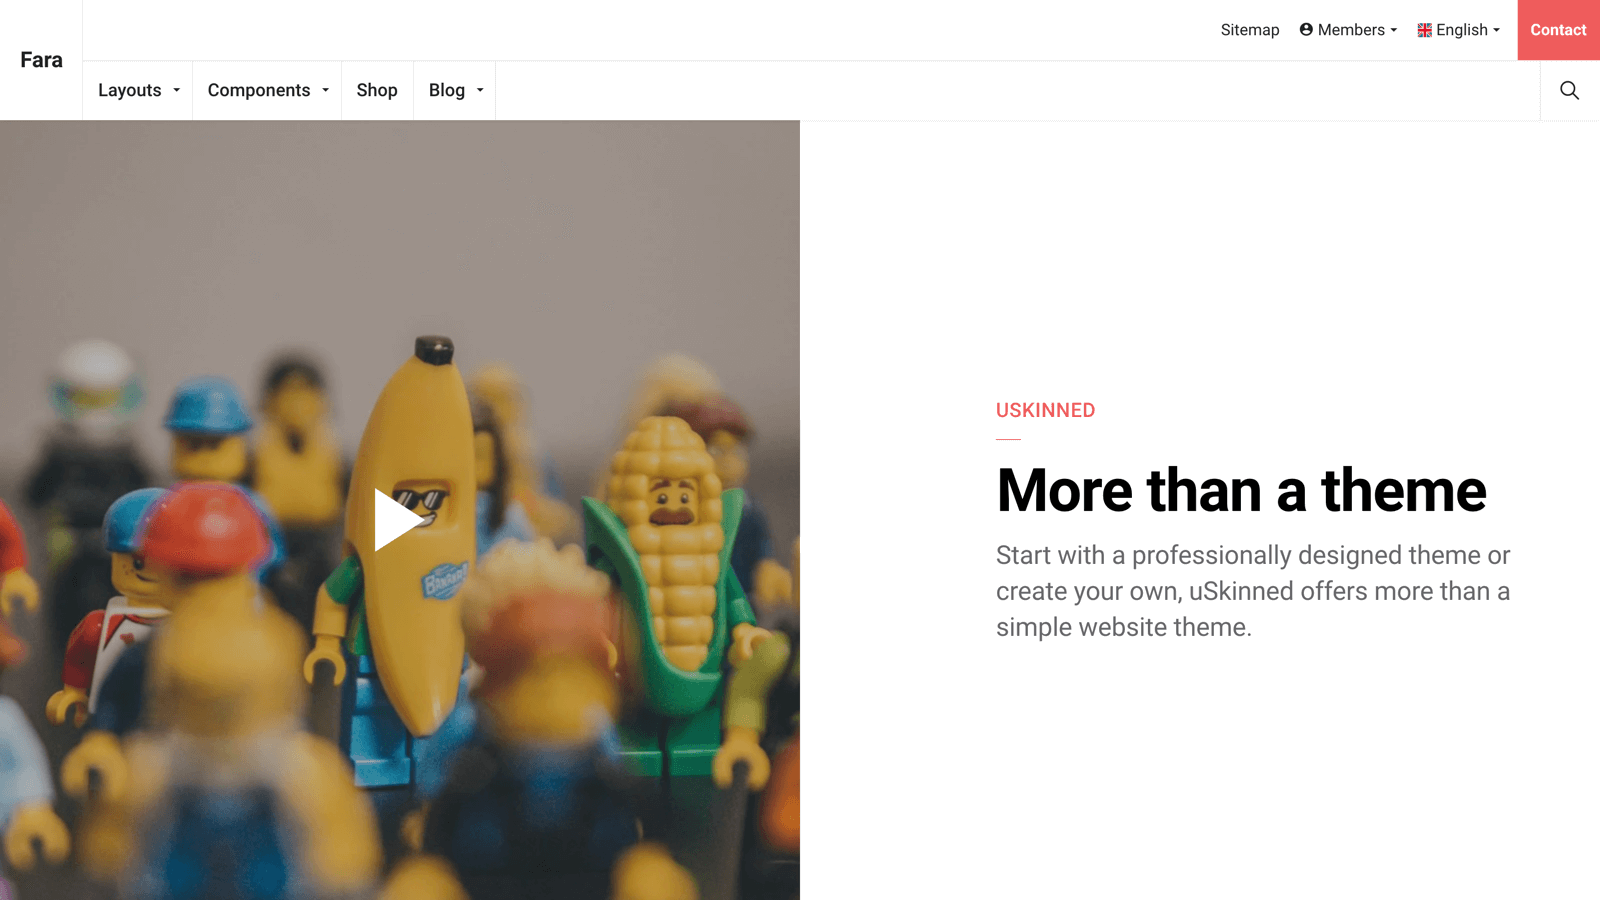Open the Members dropdown caret

click(x=1394, y=31)
